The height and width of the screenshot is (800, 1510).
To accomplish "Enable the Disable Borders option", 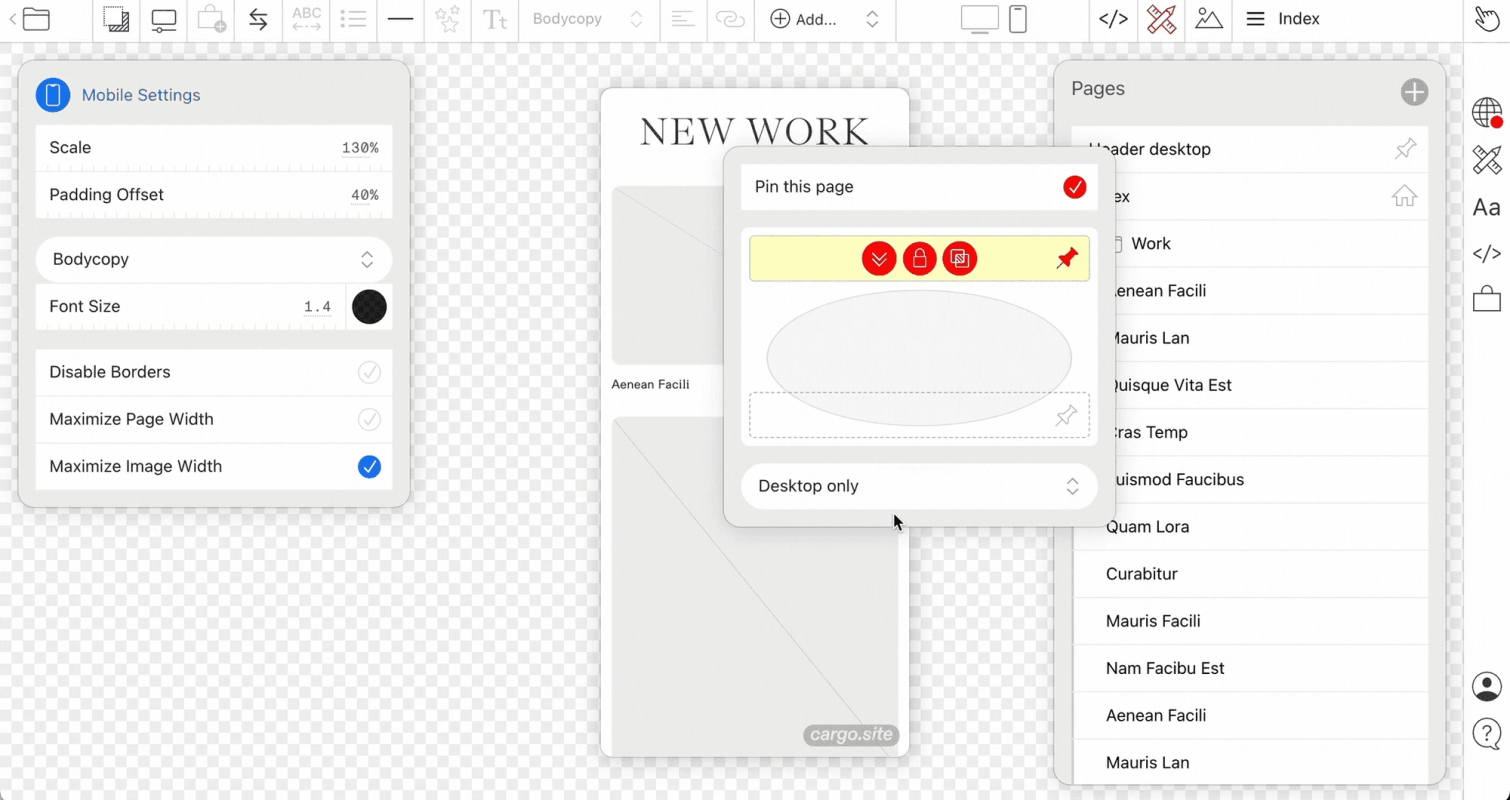I will pos(369,372).
